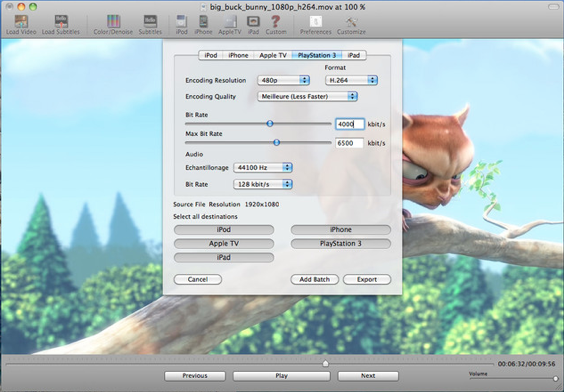The height and width of the screenshot is (392, 564).
Task: Switch to the iPad tab
Action: pos(354,55)
